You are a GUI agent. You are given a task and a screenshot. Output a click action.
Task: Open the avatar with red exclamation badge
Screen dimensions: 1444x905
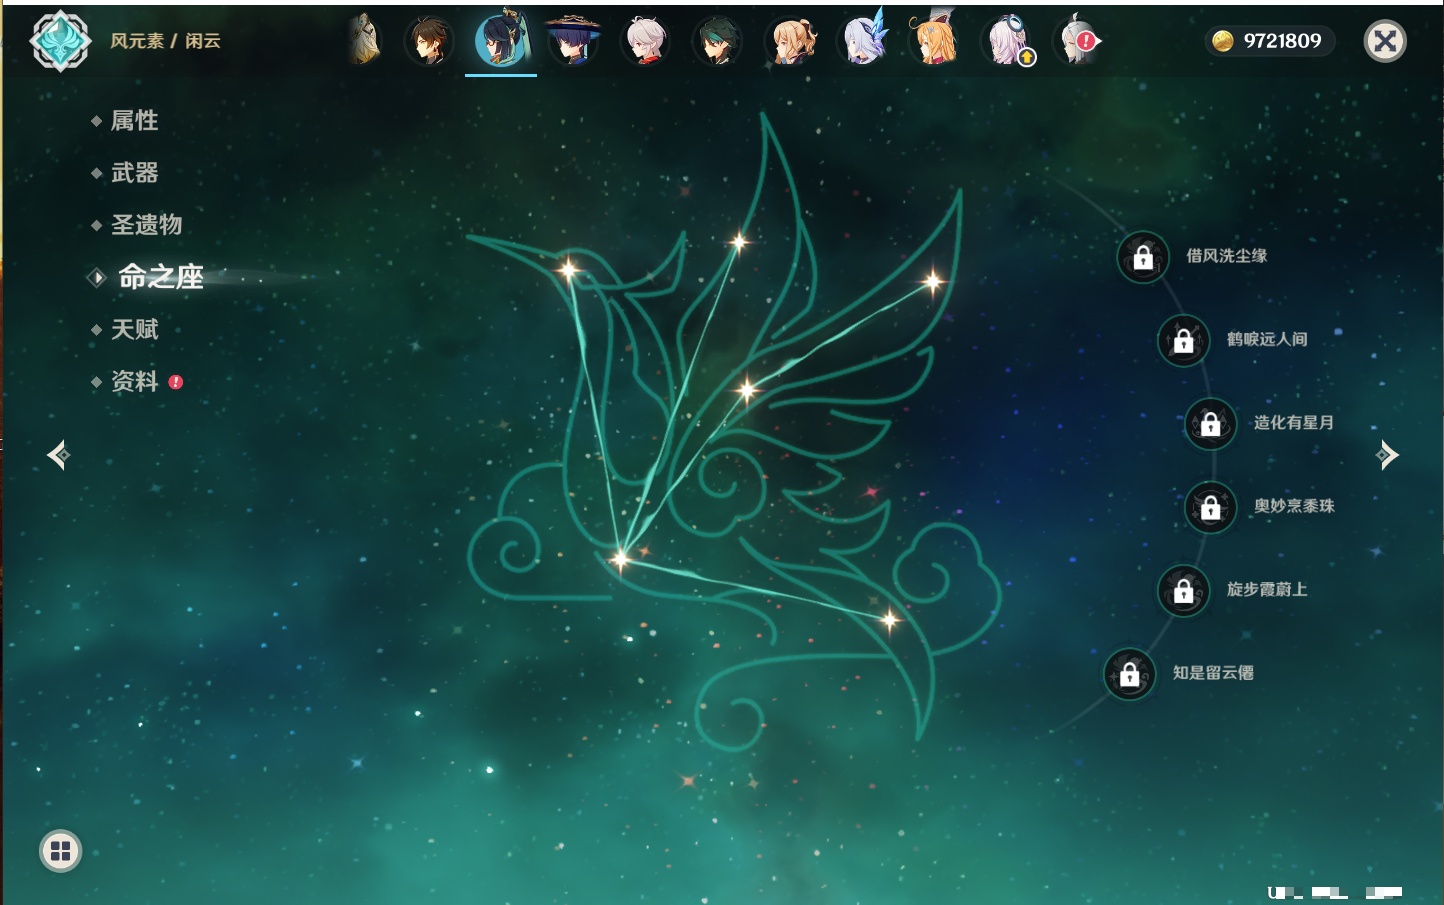tap(1078, 41)
